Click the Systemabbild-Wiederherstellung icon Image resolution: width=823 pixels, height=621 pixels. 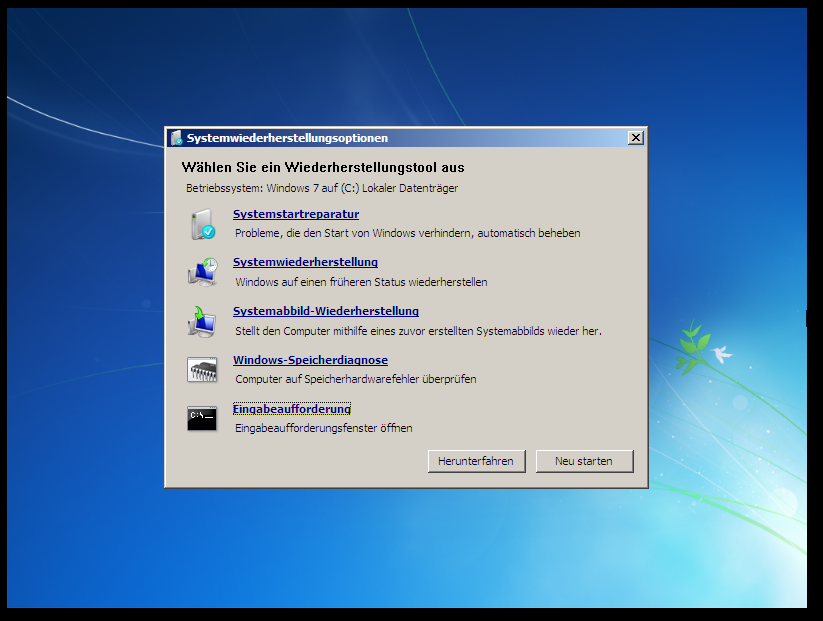202,321
